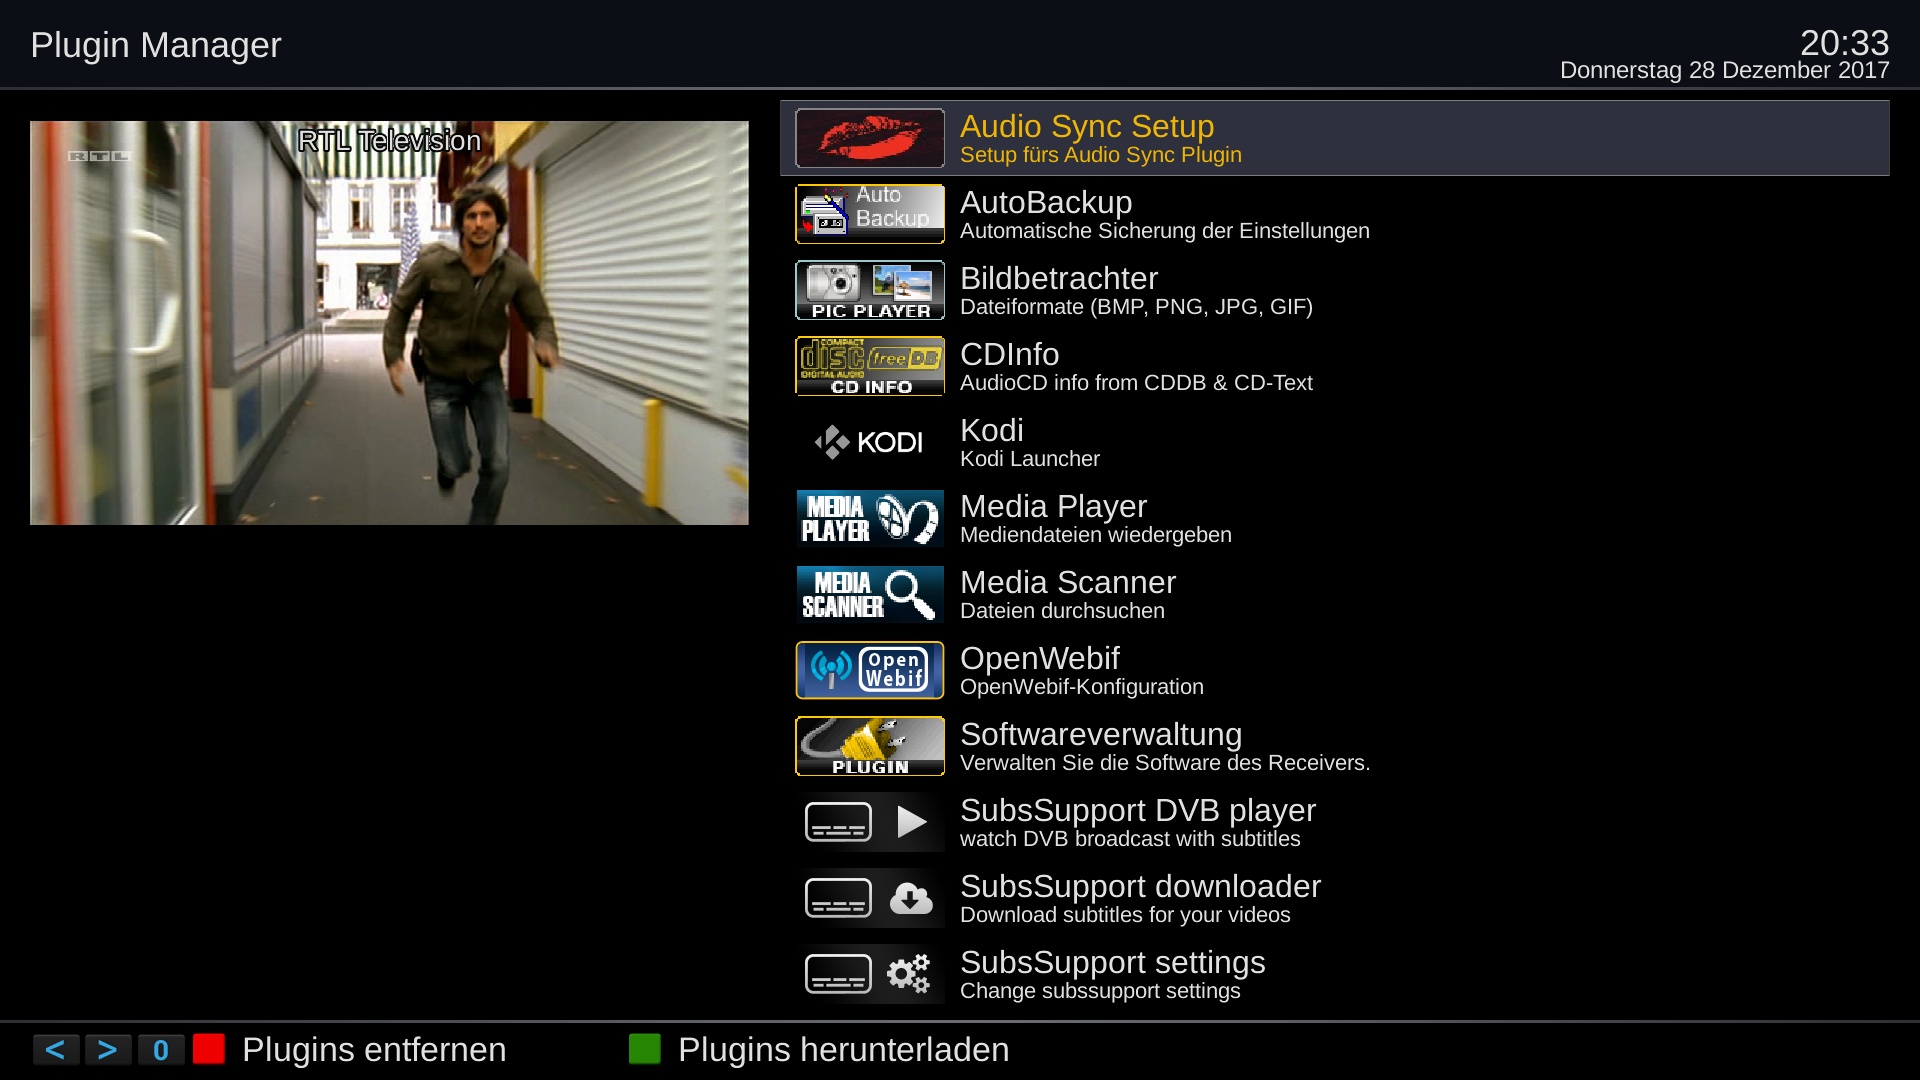Click 'Setup fürs Audio Sync Plugin' description

point(1101,155)
